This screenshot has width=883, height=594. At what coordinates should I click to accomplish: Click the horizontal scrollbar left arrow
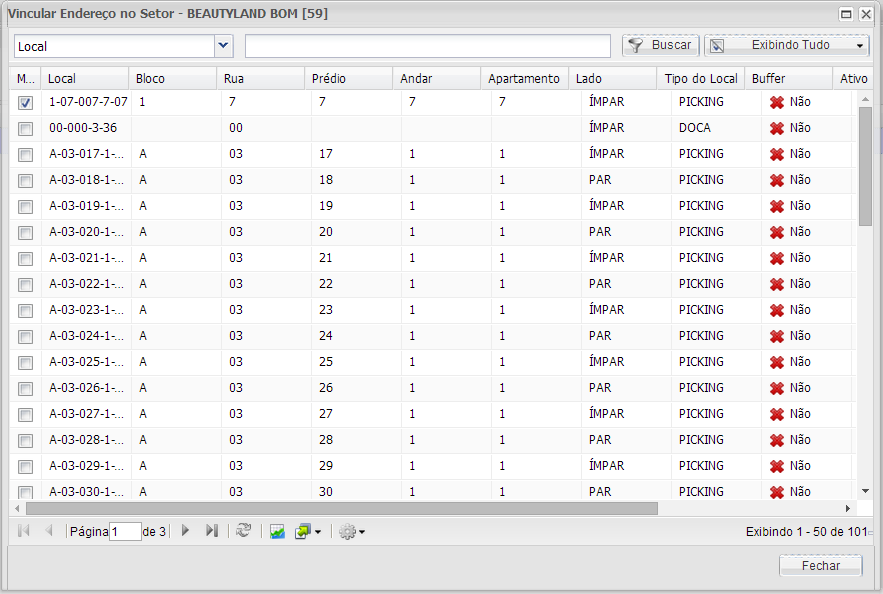point(17,508)
